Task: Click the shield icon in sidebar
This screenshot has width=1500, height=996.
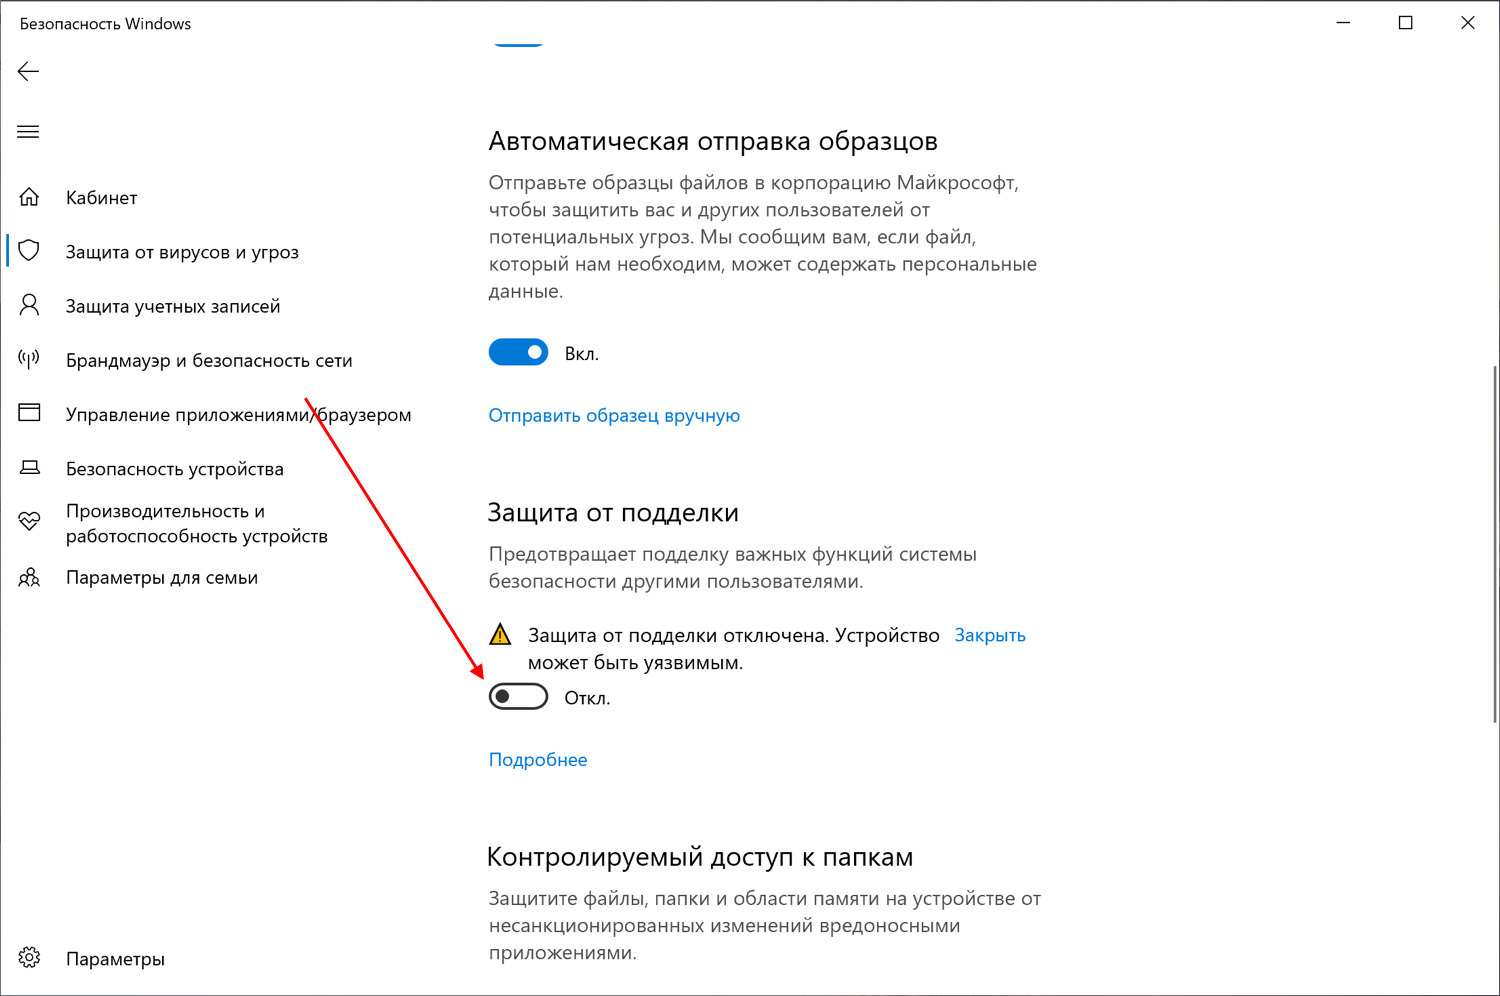Action: (x=29, y=251)
